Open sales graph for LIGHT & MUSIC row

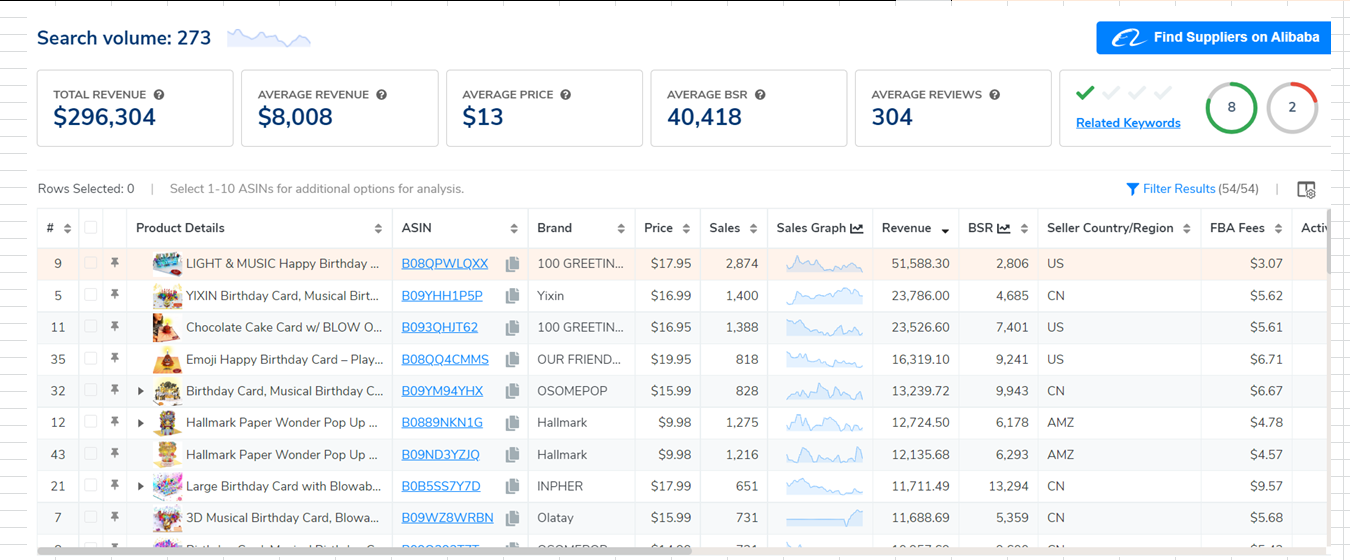[x=824, y=264]
